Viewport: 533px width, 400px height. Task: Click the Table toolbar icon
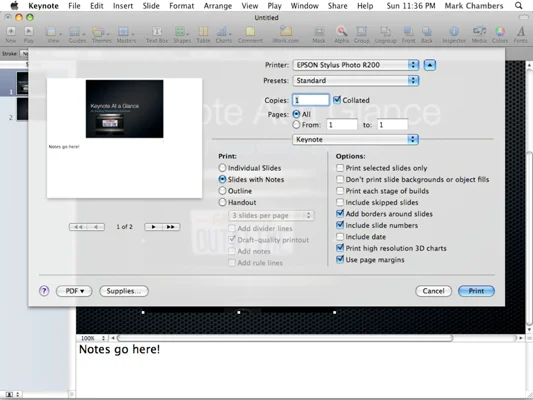click(x=203, y=32)
